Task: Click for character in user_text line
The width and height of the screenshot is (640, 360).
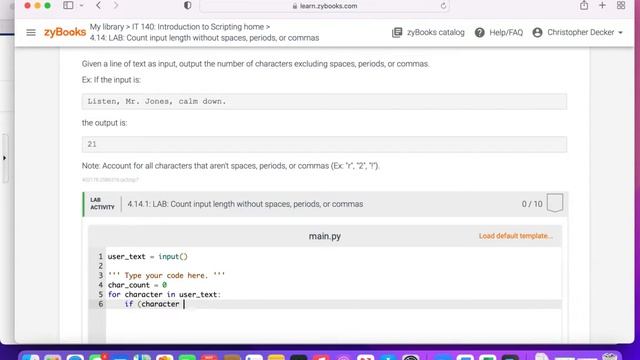Action: tap(164, 294)
